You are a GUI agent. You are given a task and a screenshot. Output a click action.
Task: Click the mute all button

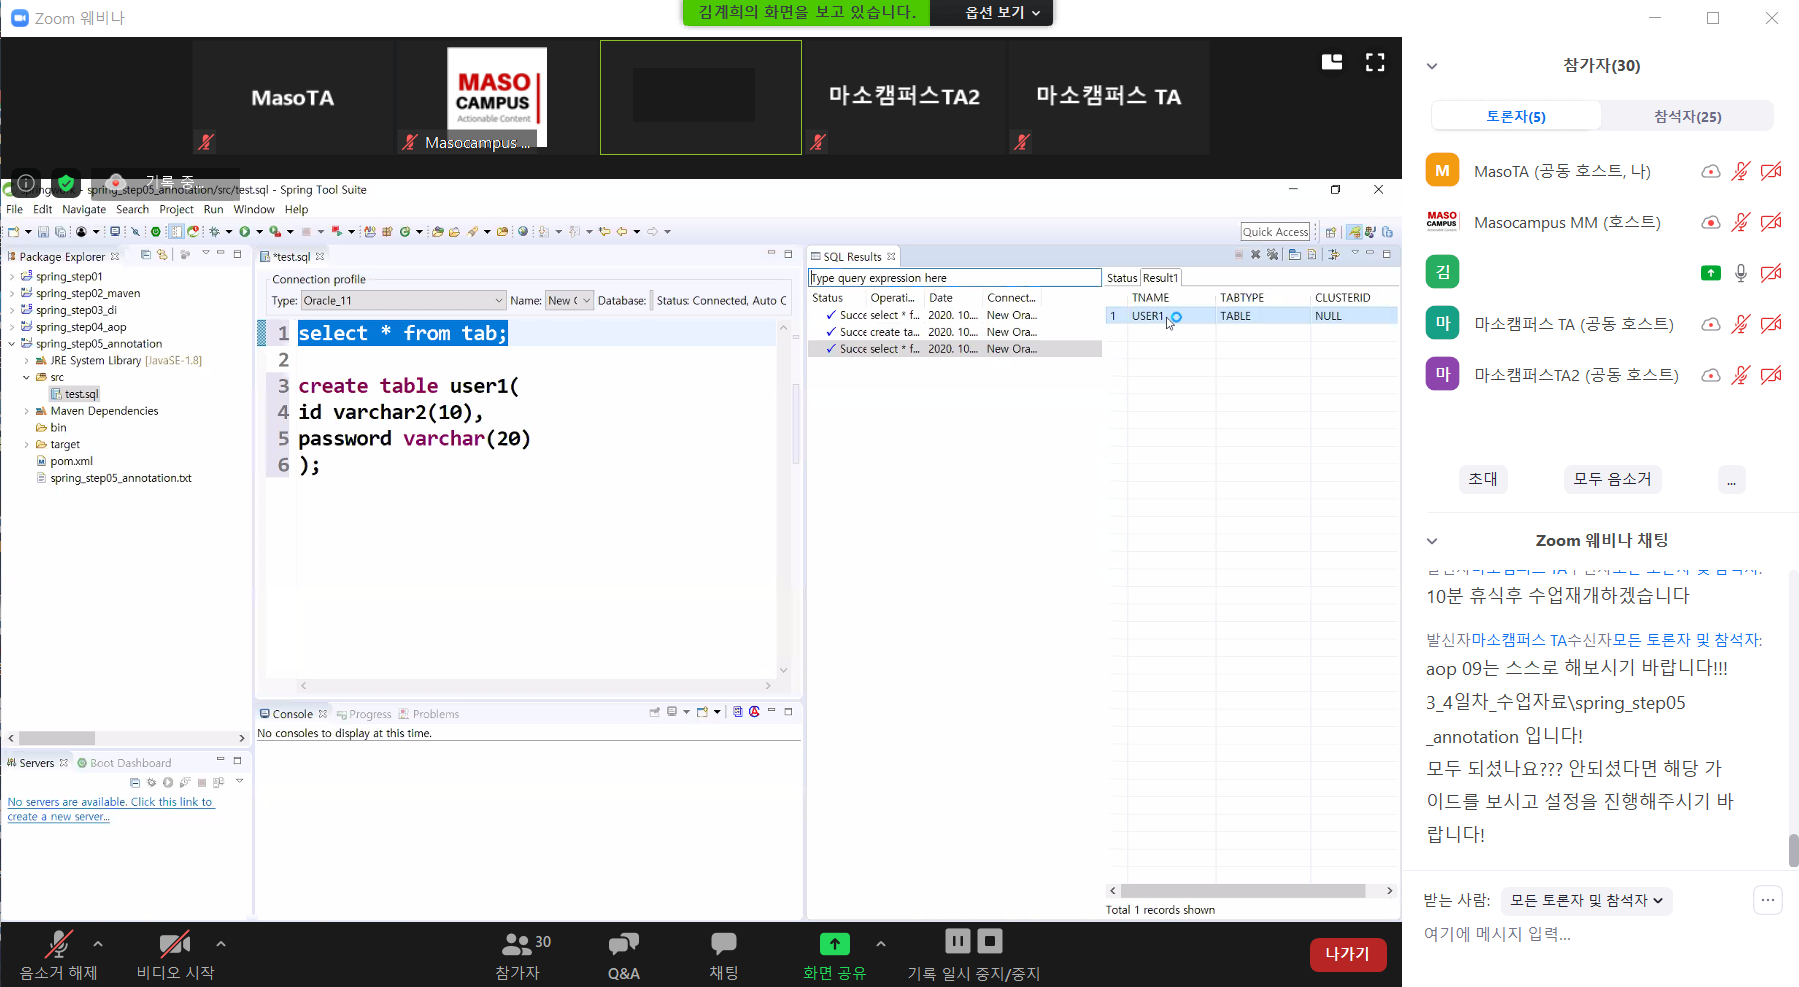1612,479
